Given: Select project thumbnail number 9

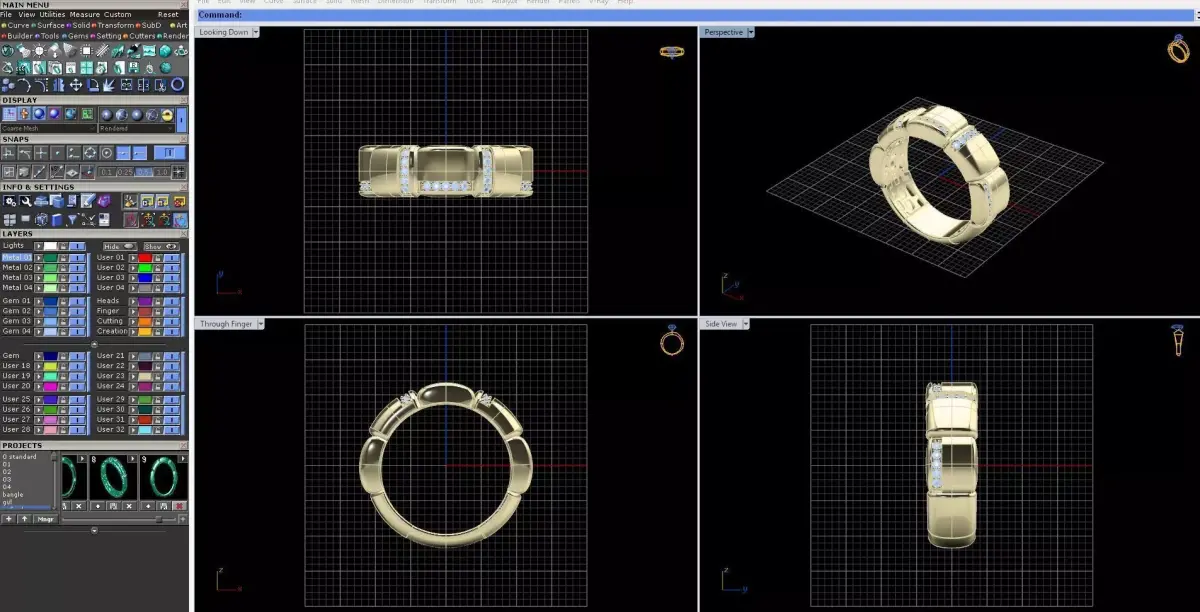Looking at the screenshot, I should pyautogui.click(x=164, y=477).
